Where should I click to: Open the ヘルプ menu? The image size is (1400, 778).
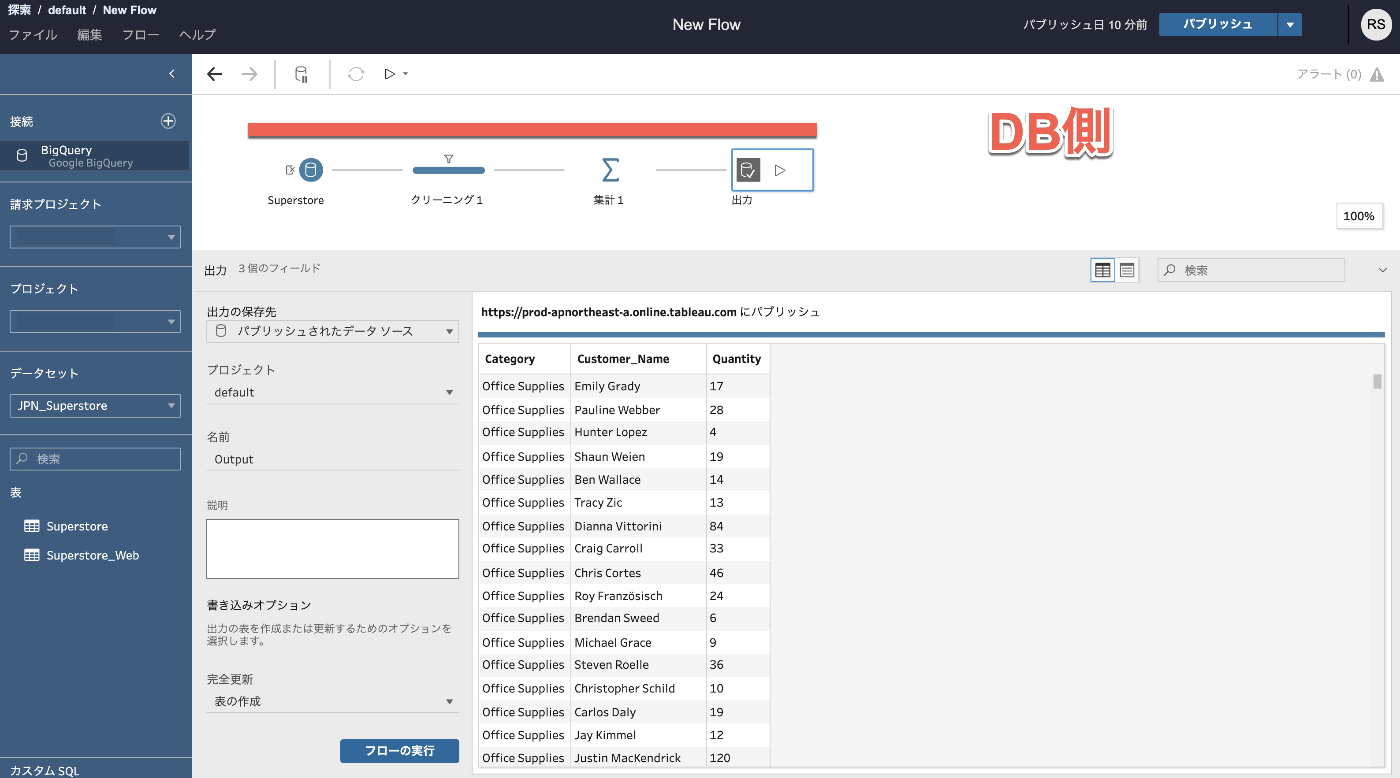click(197, 34)
